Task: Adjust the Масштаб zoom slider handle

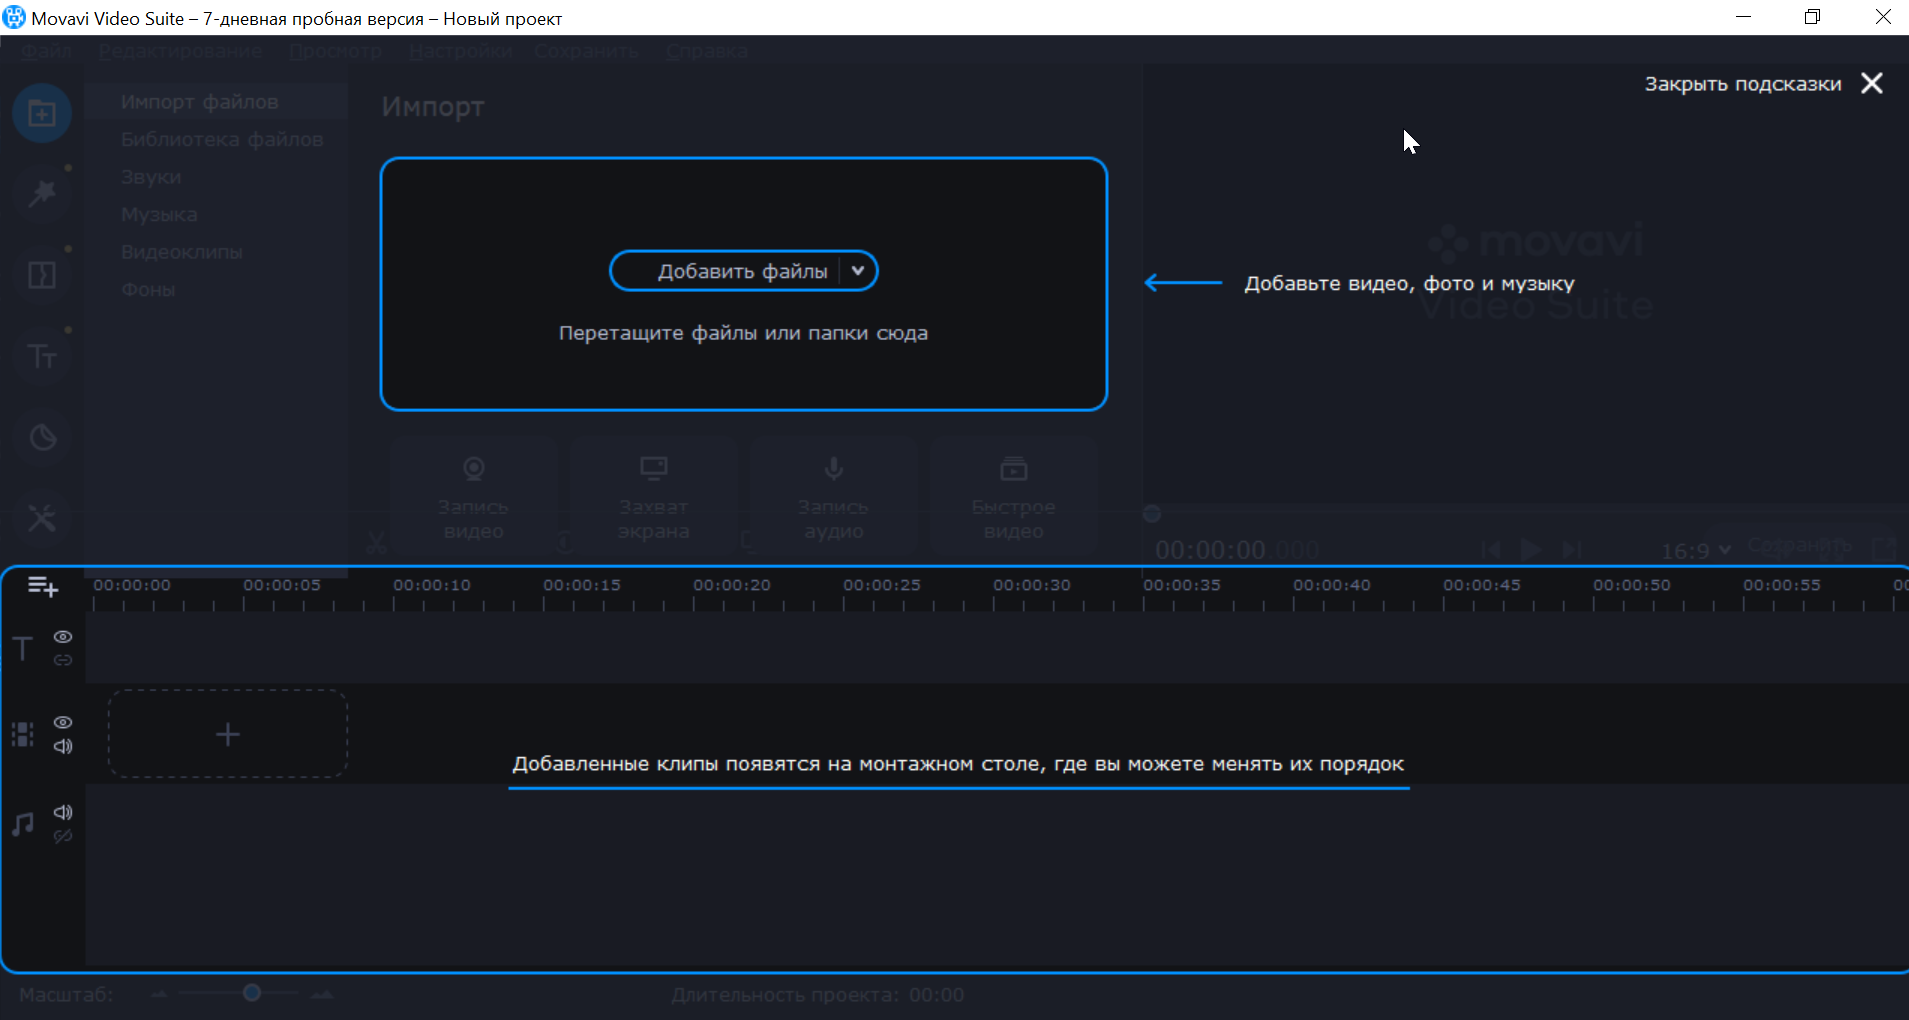Action: [252, 993]
